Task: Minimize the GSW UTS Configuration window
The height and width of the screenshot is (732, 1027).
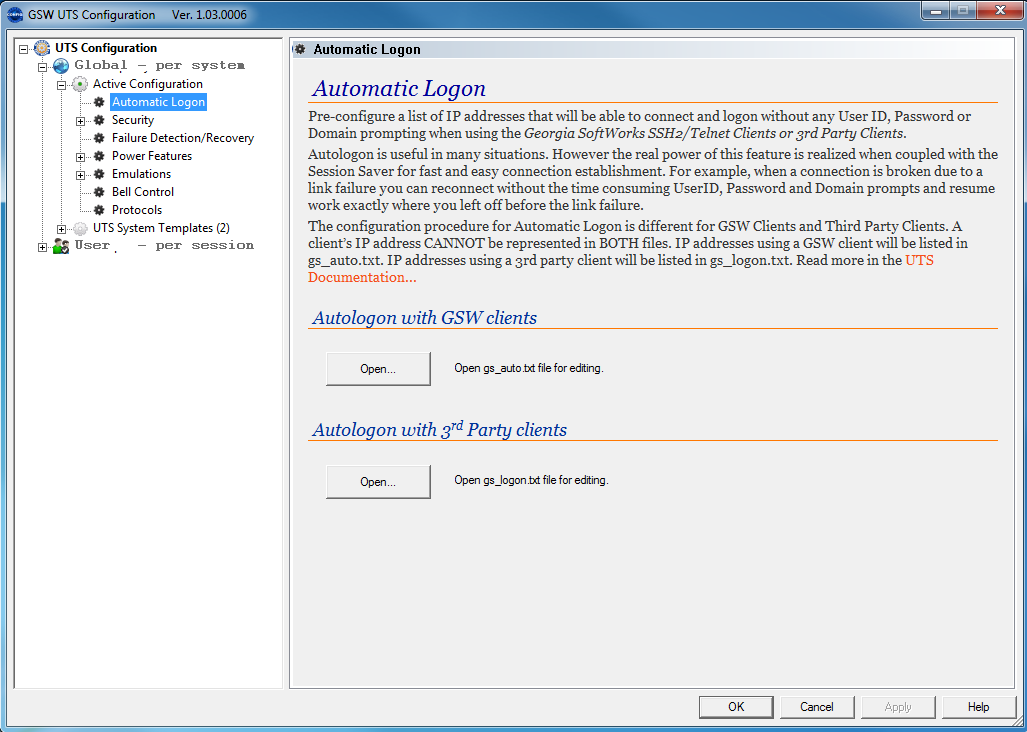Action: pos(937,10)
